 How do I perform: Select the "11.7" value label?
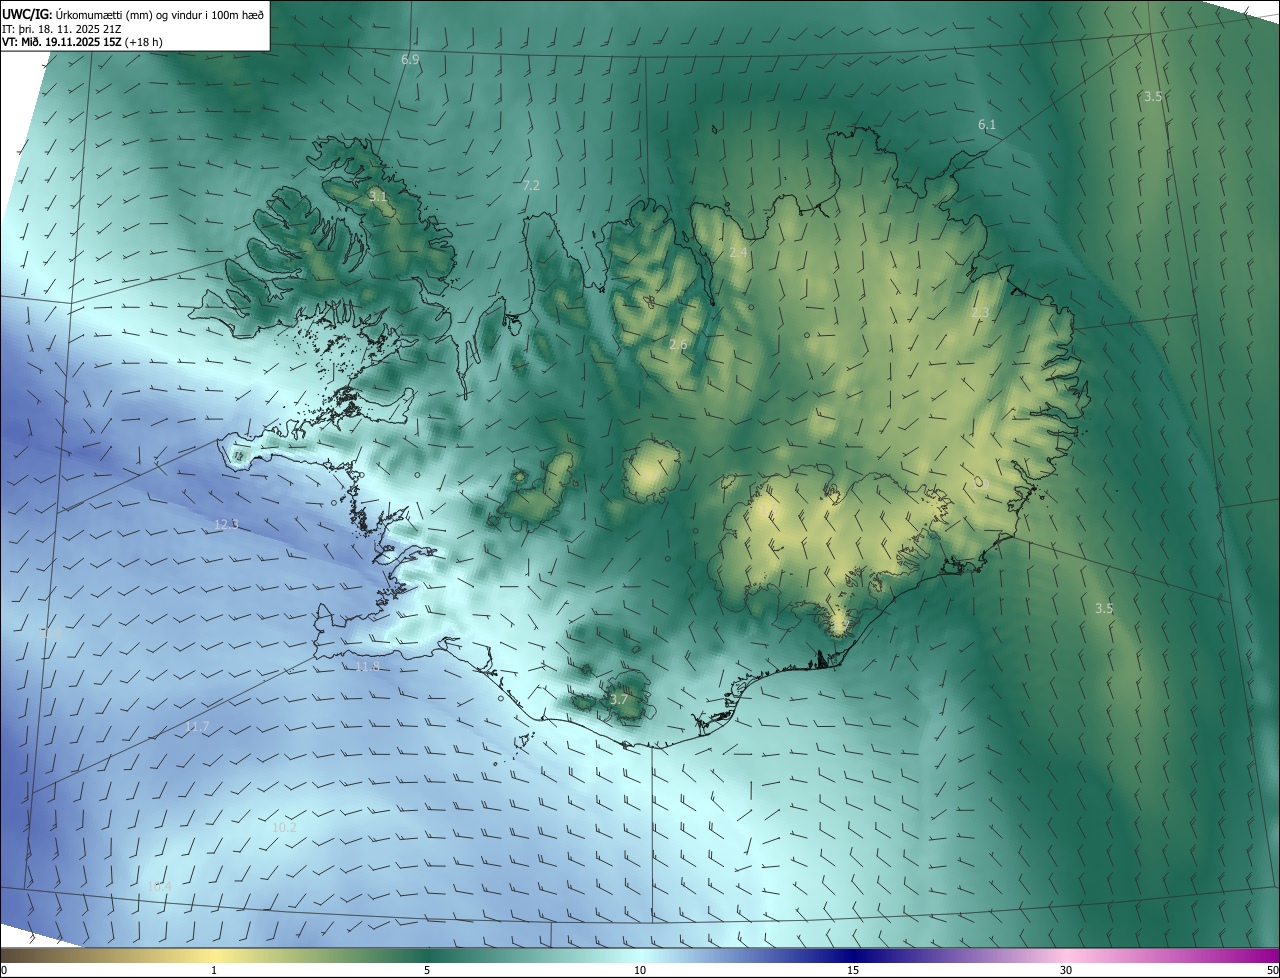pos(197,727)
